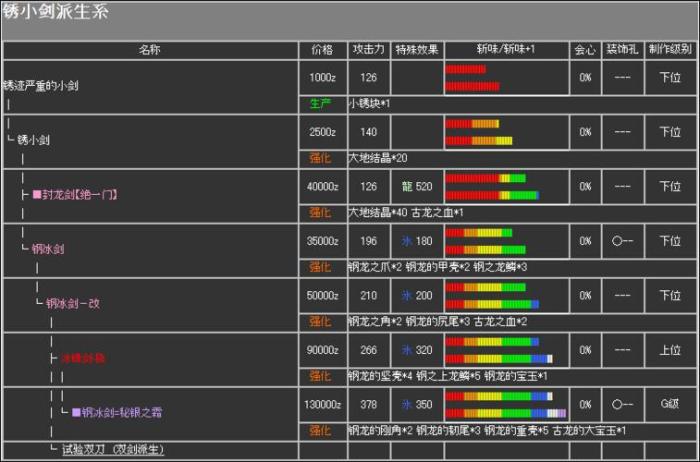Click the 龍 520 special effect cell
The image size is (700, 462).
point(417,187)
